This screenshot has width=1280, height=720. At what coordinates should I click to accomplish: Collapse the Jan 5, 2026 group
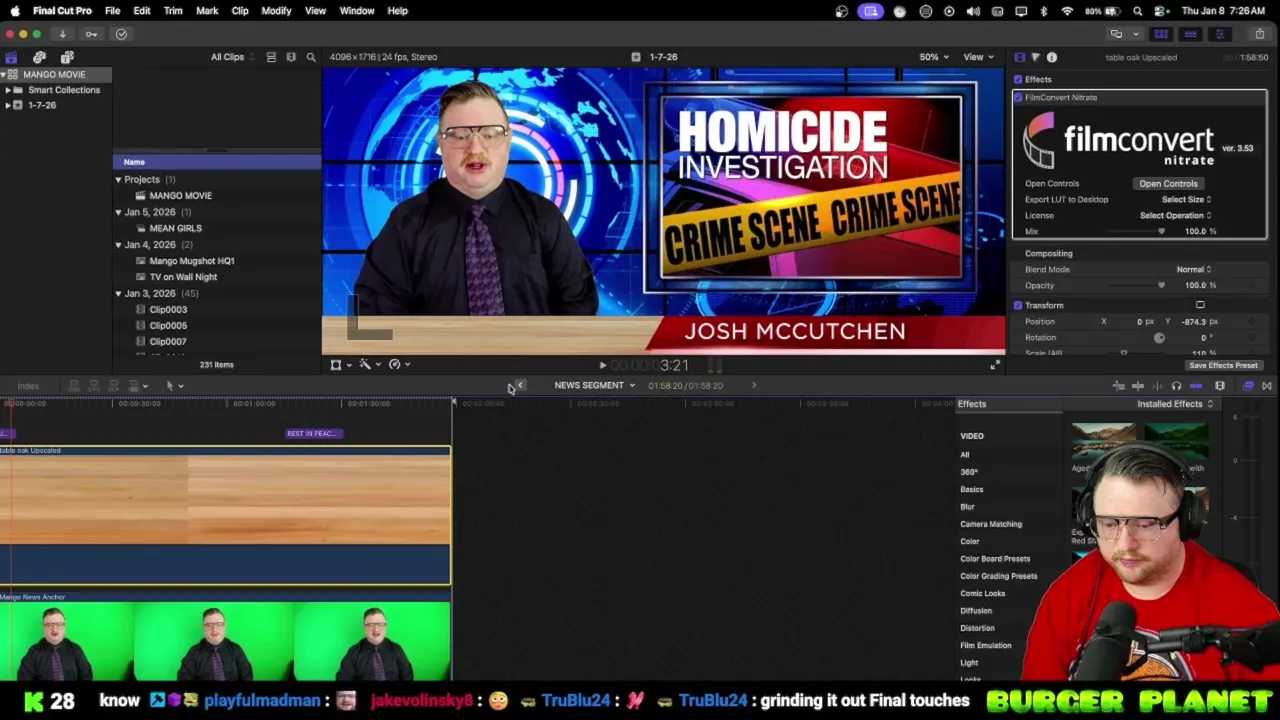click(118, 212)
